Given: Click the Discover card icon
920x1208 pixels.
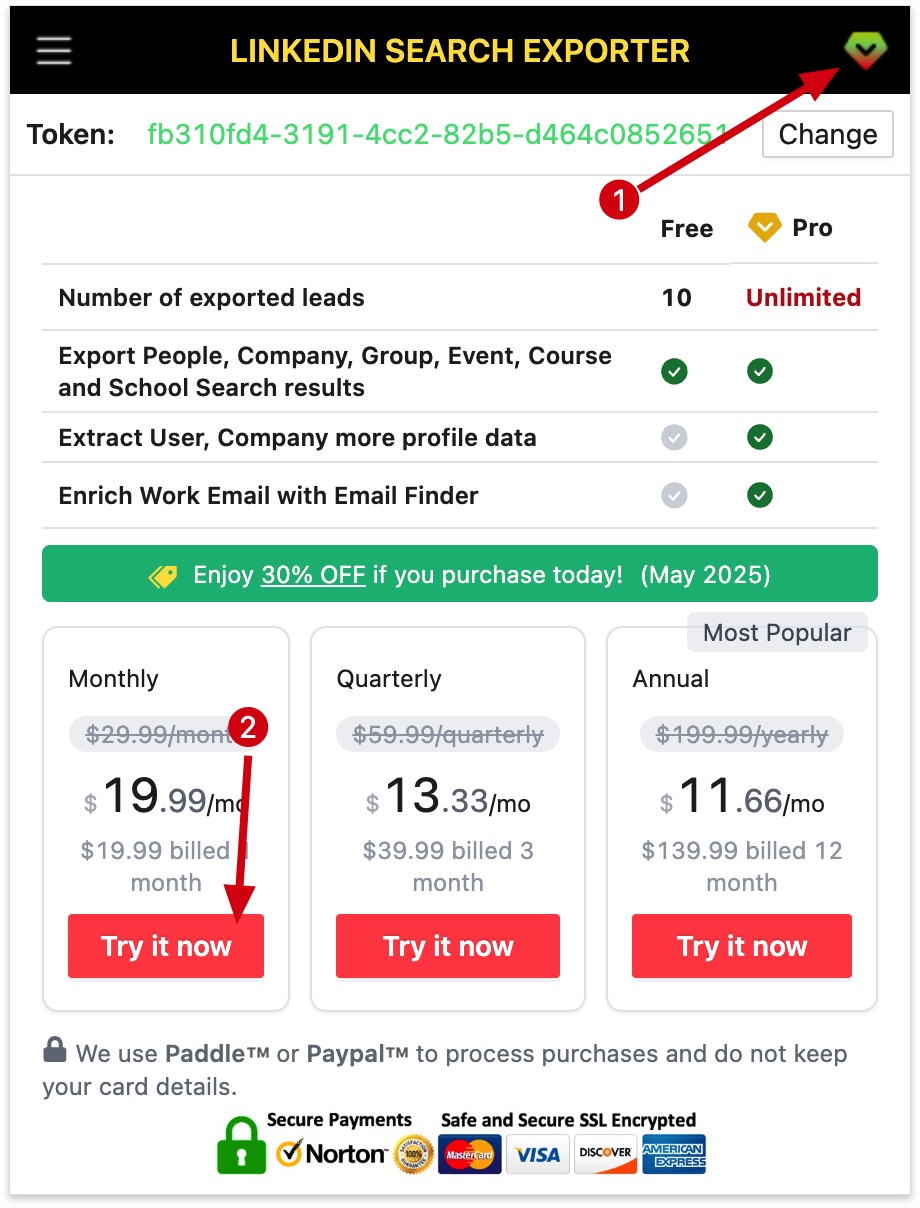Looking at the screenshot, I should pos(605,1155).
